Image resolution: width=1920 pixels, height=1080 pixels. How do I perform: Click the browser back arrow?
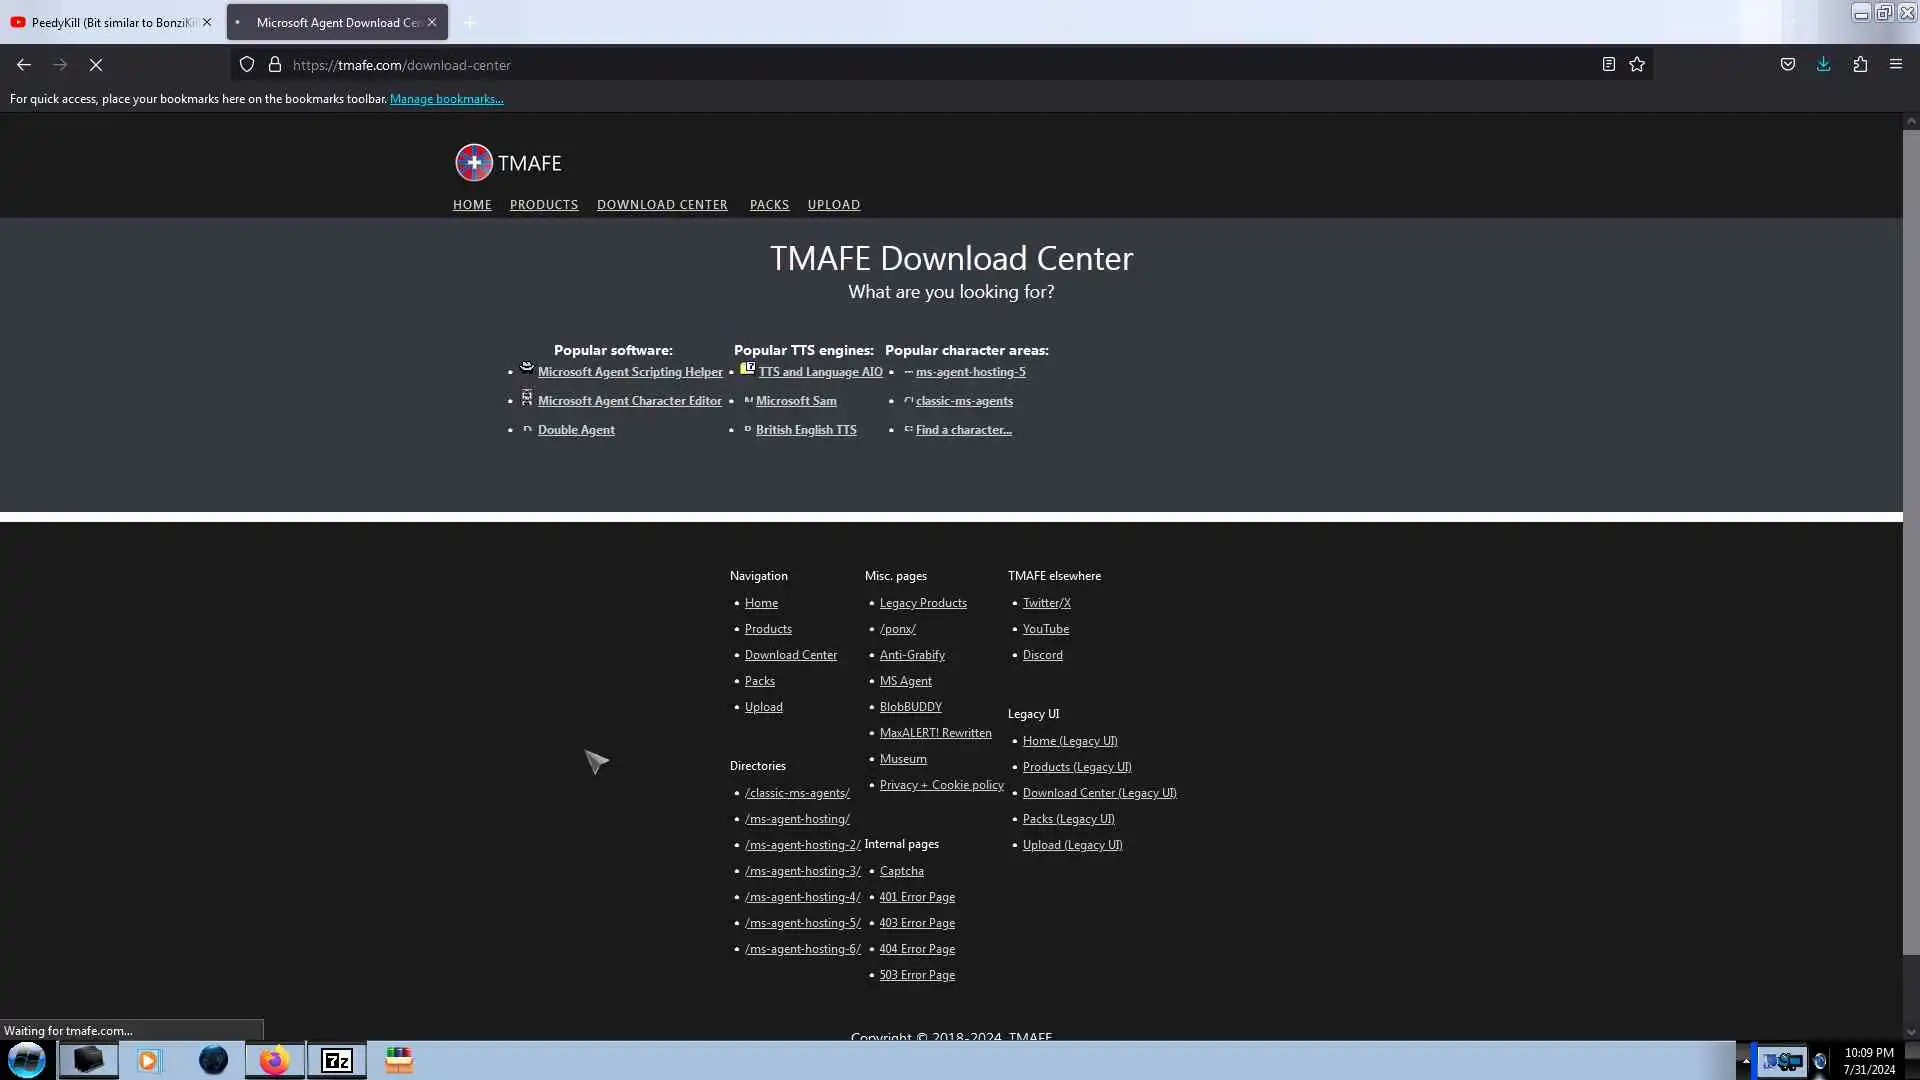(24, 65)
